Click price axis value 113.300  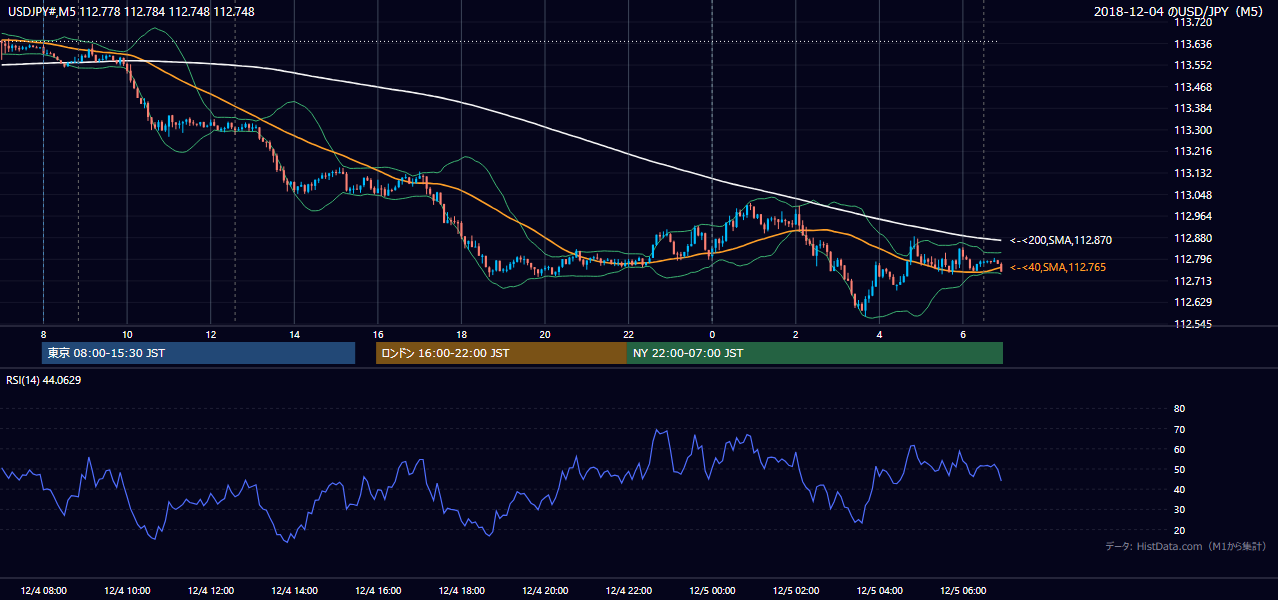point(1193,130)
